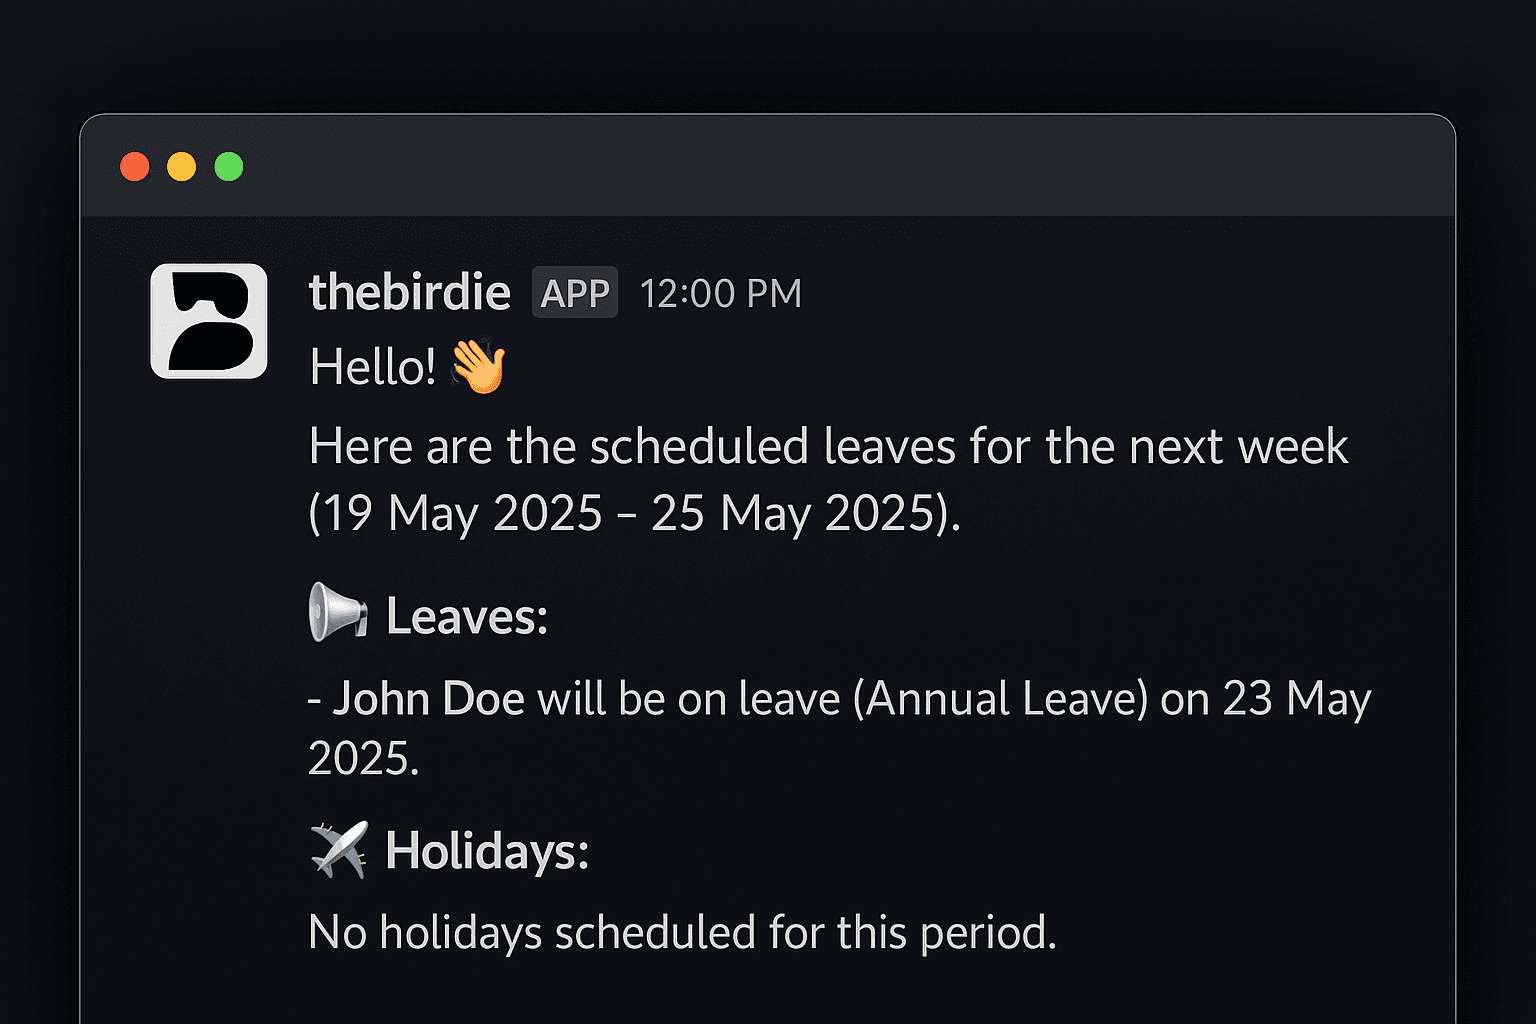Toggle the red close traffic light
1536x1024 pixels.
135,165
